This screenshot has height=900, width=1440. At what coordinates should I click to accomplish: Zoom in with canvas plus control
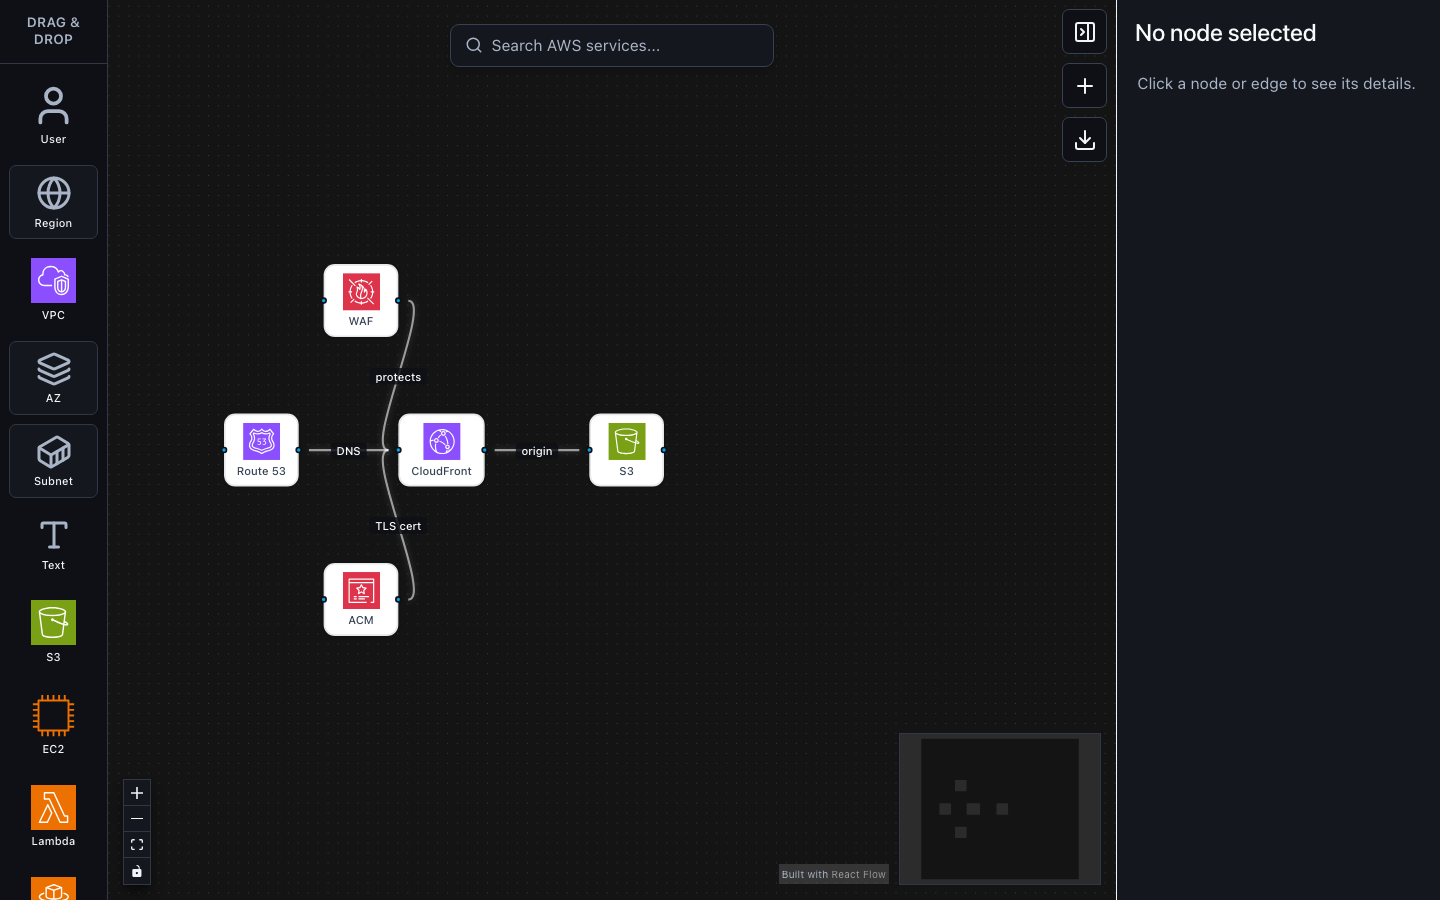coord(137,793)
